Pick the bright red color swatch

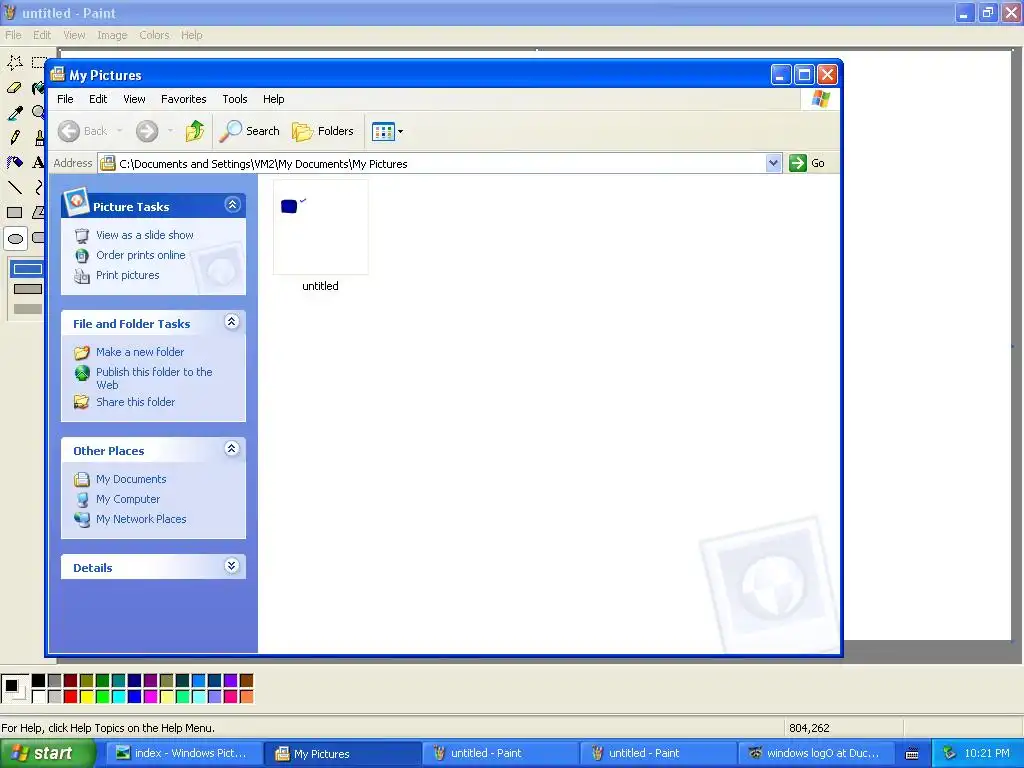tap(71, 697)
